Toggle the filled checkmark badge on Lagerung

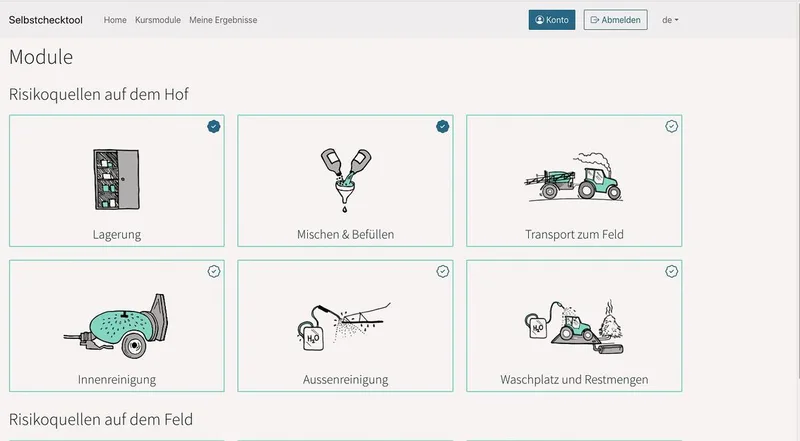[214, 126]
